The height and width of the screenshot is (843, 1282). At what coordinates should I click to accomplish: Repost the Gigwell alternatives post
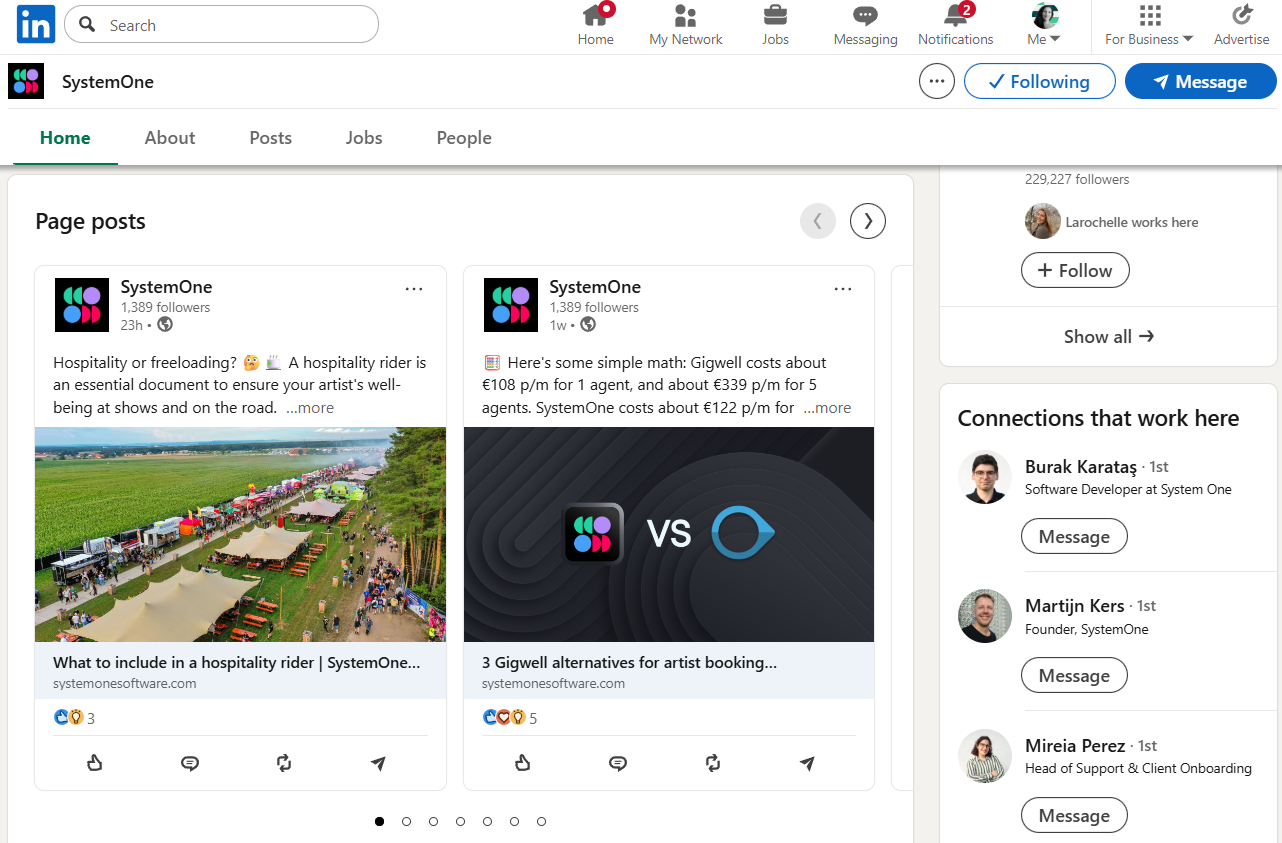coord(713,763)
